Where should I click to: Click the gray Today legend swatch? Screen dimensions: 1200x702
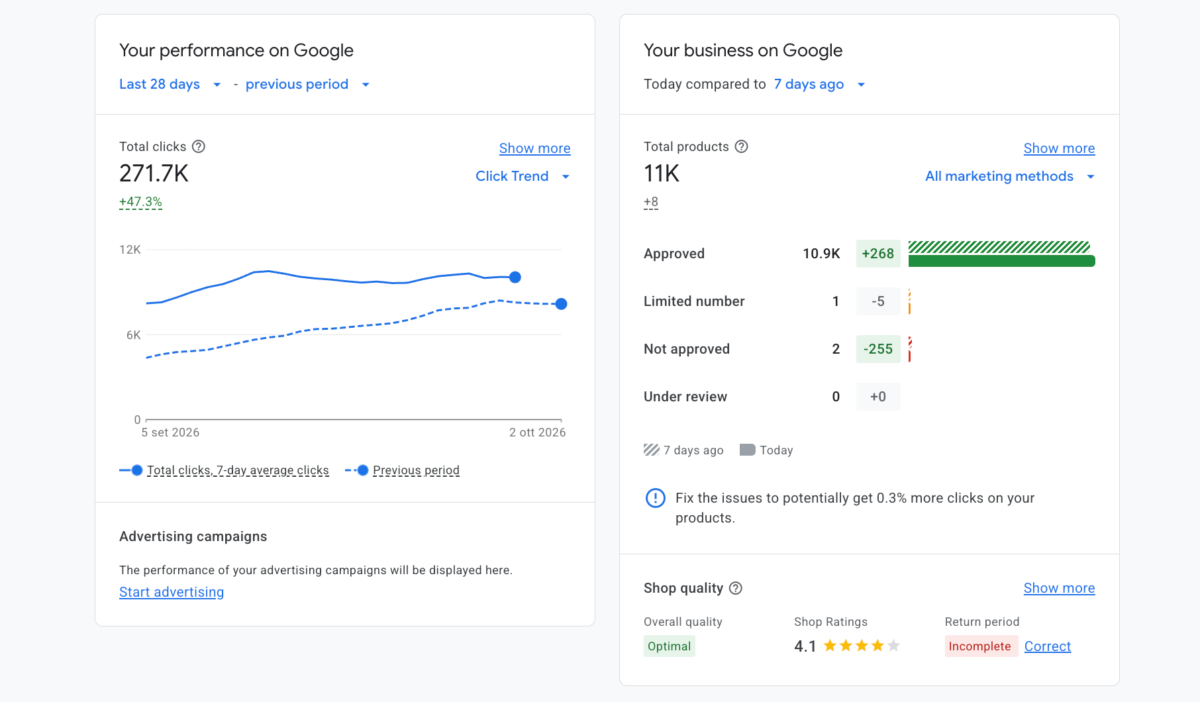[x=747, y=450]
